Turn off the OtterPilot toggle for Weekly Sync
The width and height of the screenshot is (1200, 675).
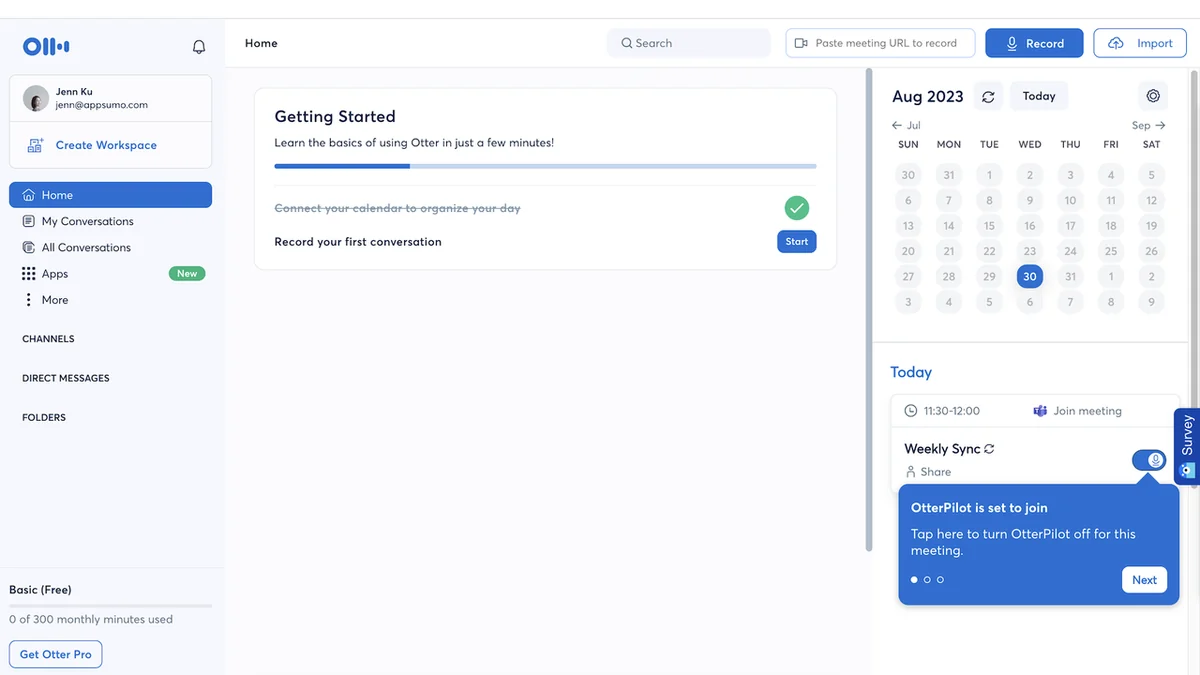point(1148,460)
